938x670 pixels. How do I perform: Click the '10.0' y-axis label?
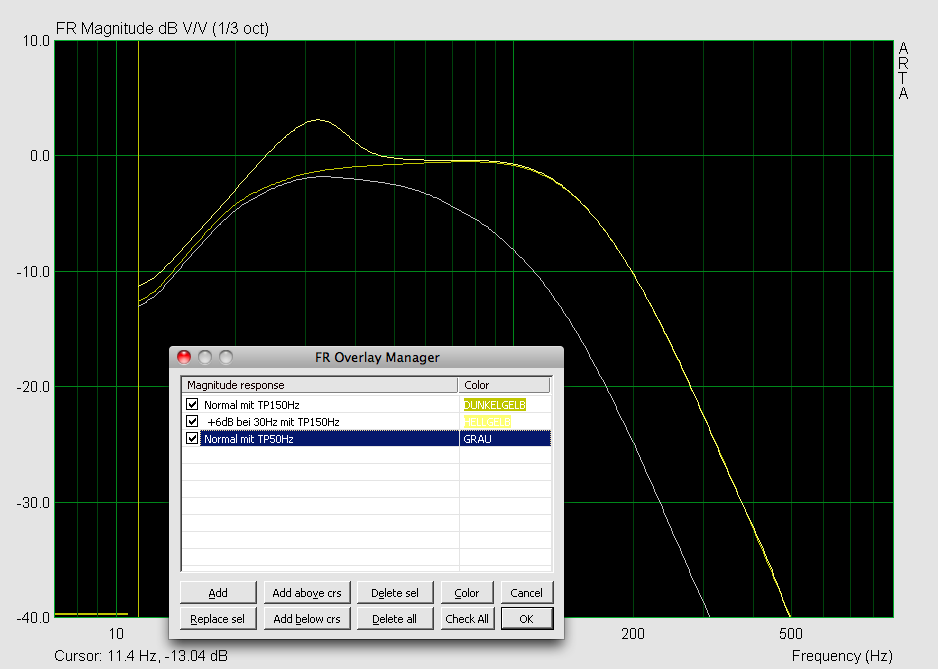(x=36, y=41)
